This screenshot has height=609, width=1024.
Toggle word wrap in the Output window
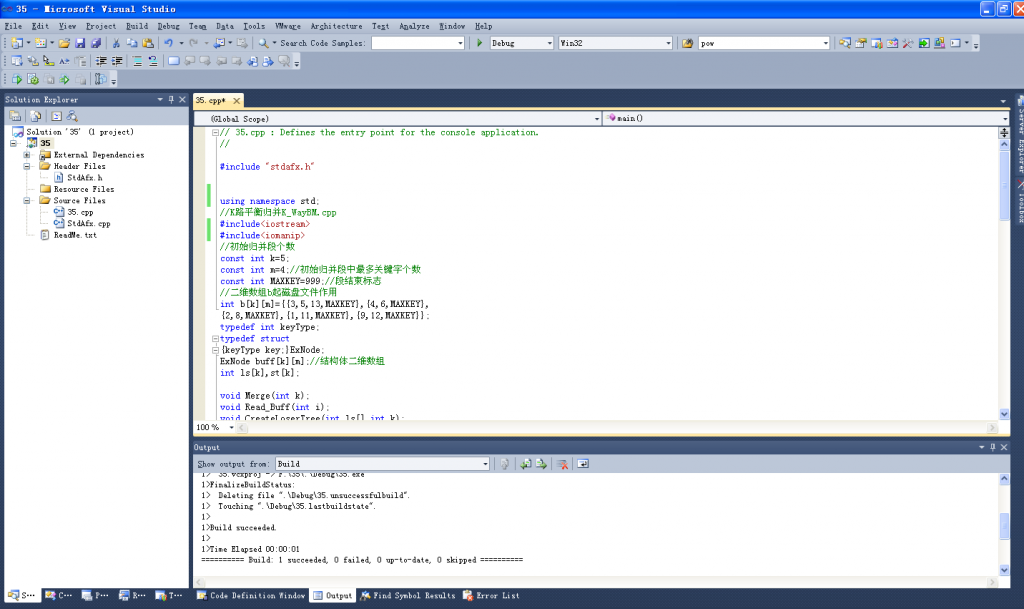tap(583, 463)
